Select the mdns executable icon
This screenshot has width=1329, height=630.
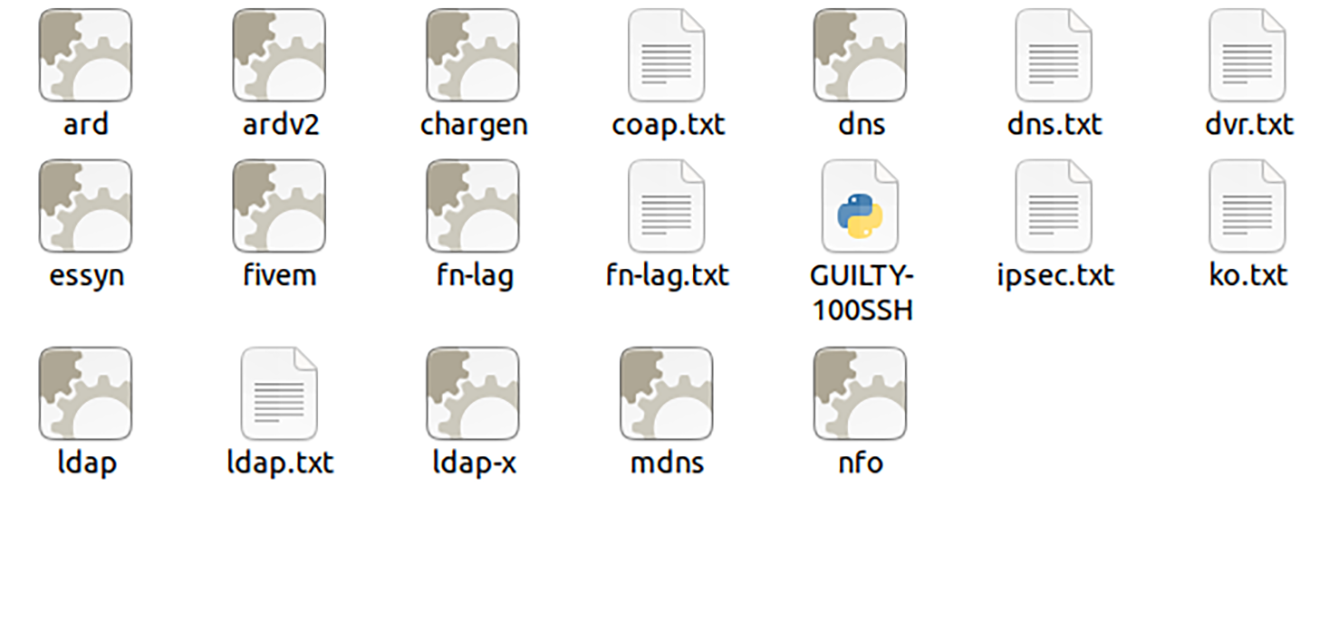667,394
